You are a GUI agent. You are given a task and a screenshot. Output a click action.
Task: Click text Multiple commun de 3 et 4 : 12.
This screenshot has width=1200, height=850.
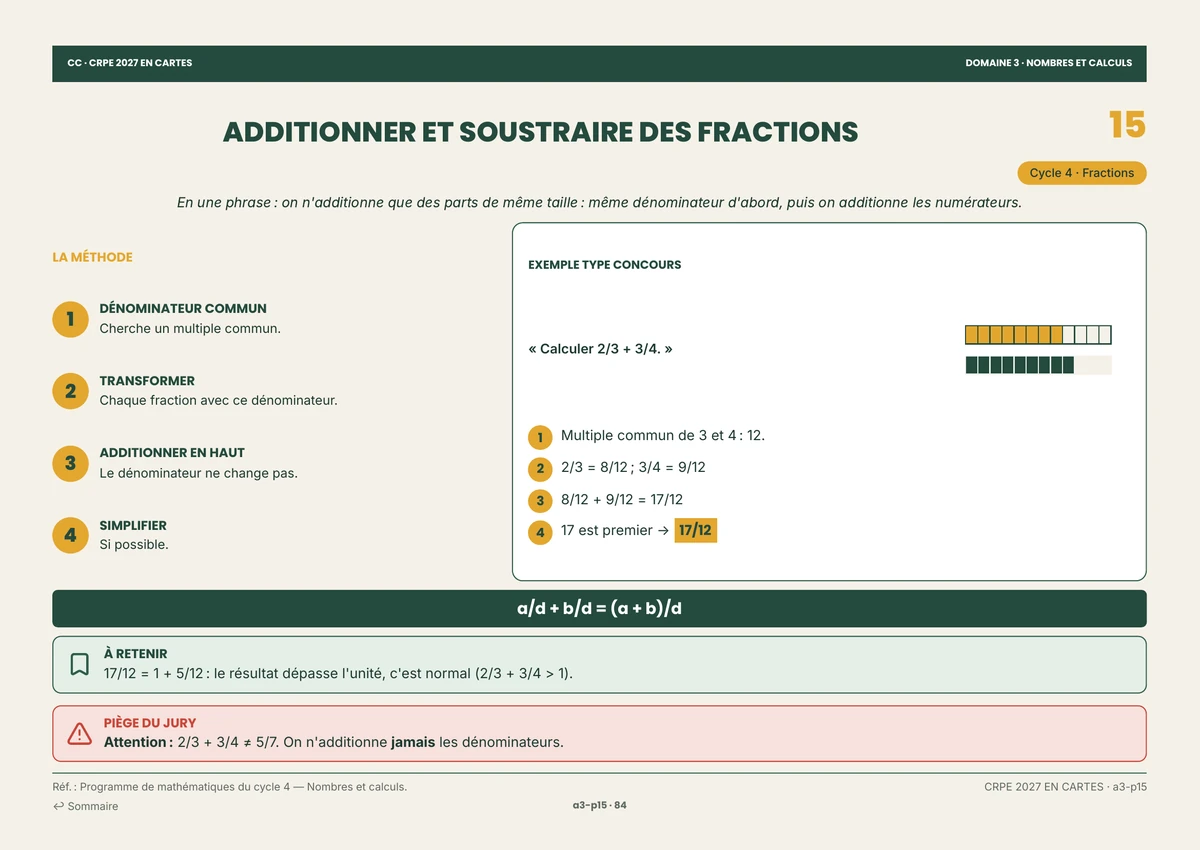[663, 435]
